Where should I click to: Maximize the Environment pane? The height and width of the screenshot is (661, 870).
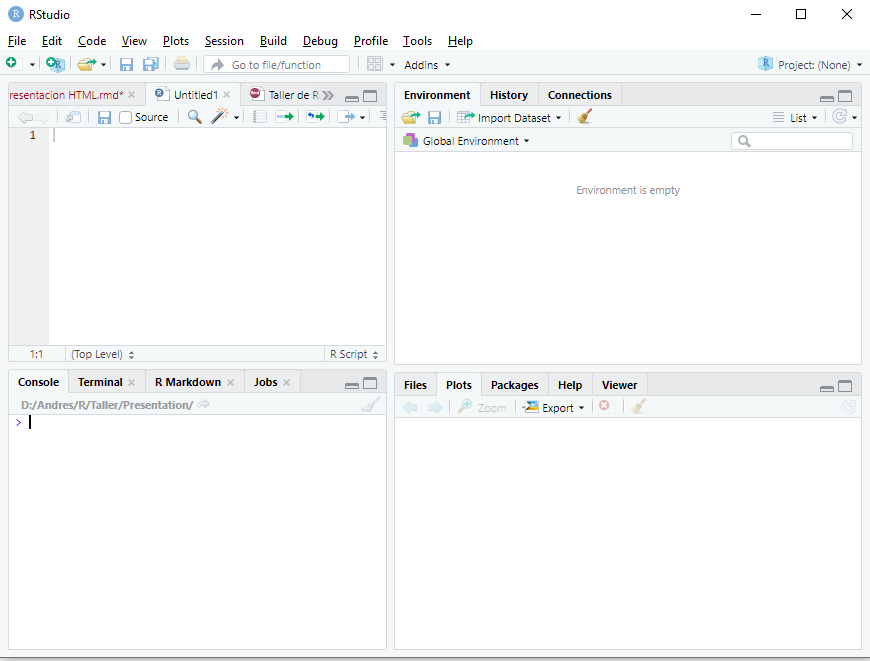pos(845,96)
